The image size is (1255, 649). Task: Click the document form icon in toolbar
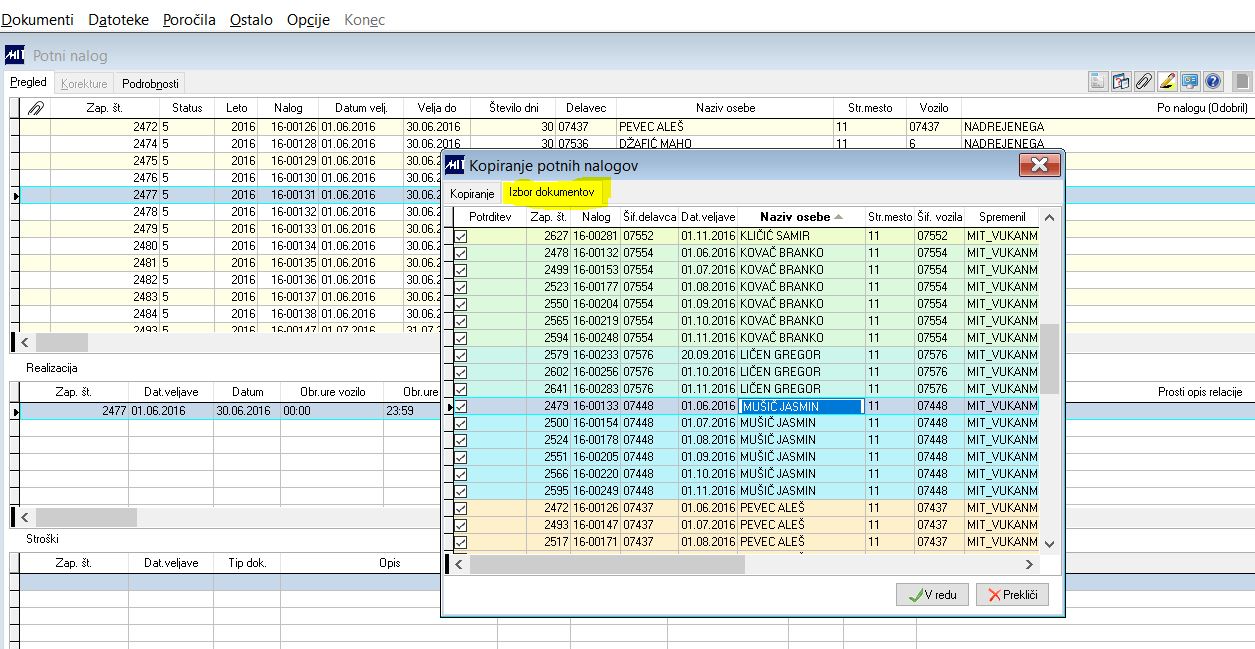pos(1097,82)
